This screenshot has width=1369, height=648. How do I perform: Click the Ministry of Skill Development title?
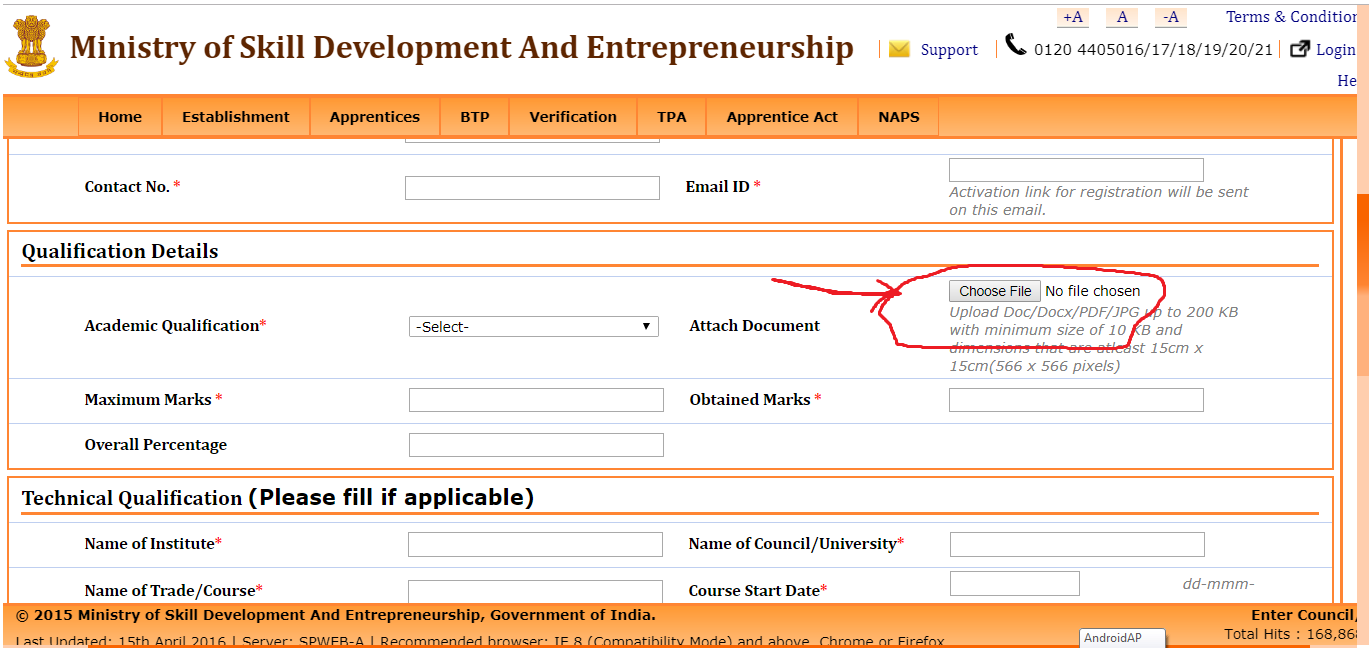462,47
